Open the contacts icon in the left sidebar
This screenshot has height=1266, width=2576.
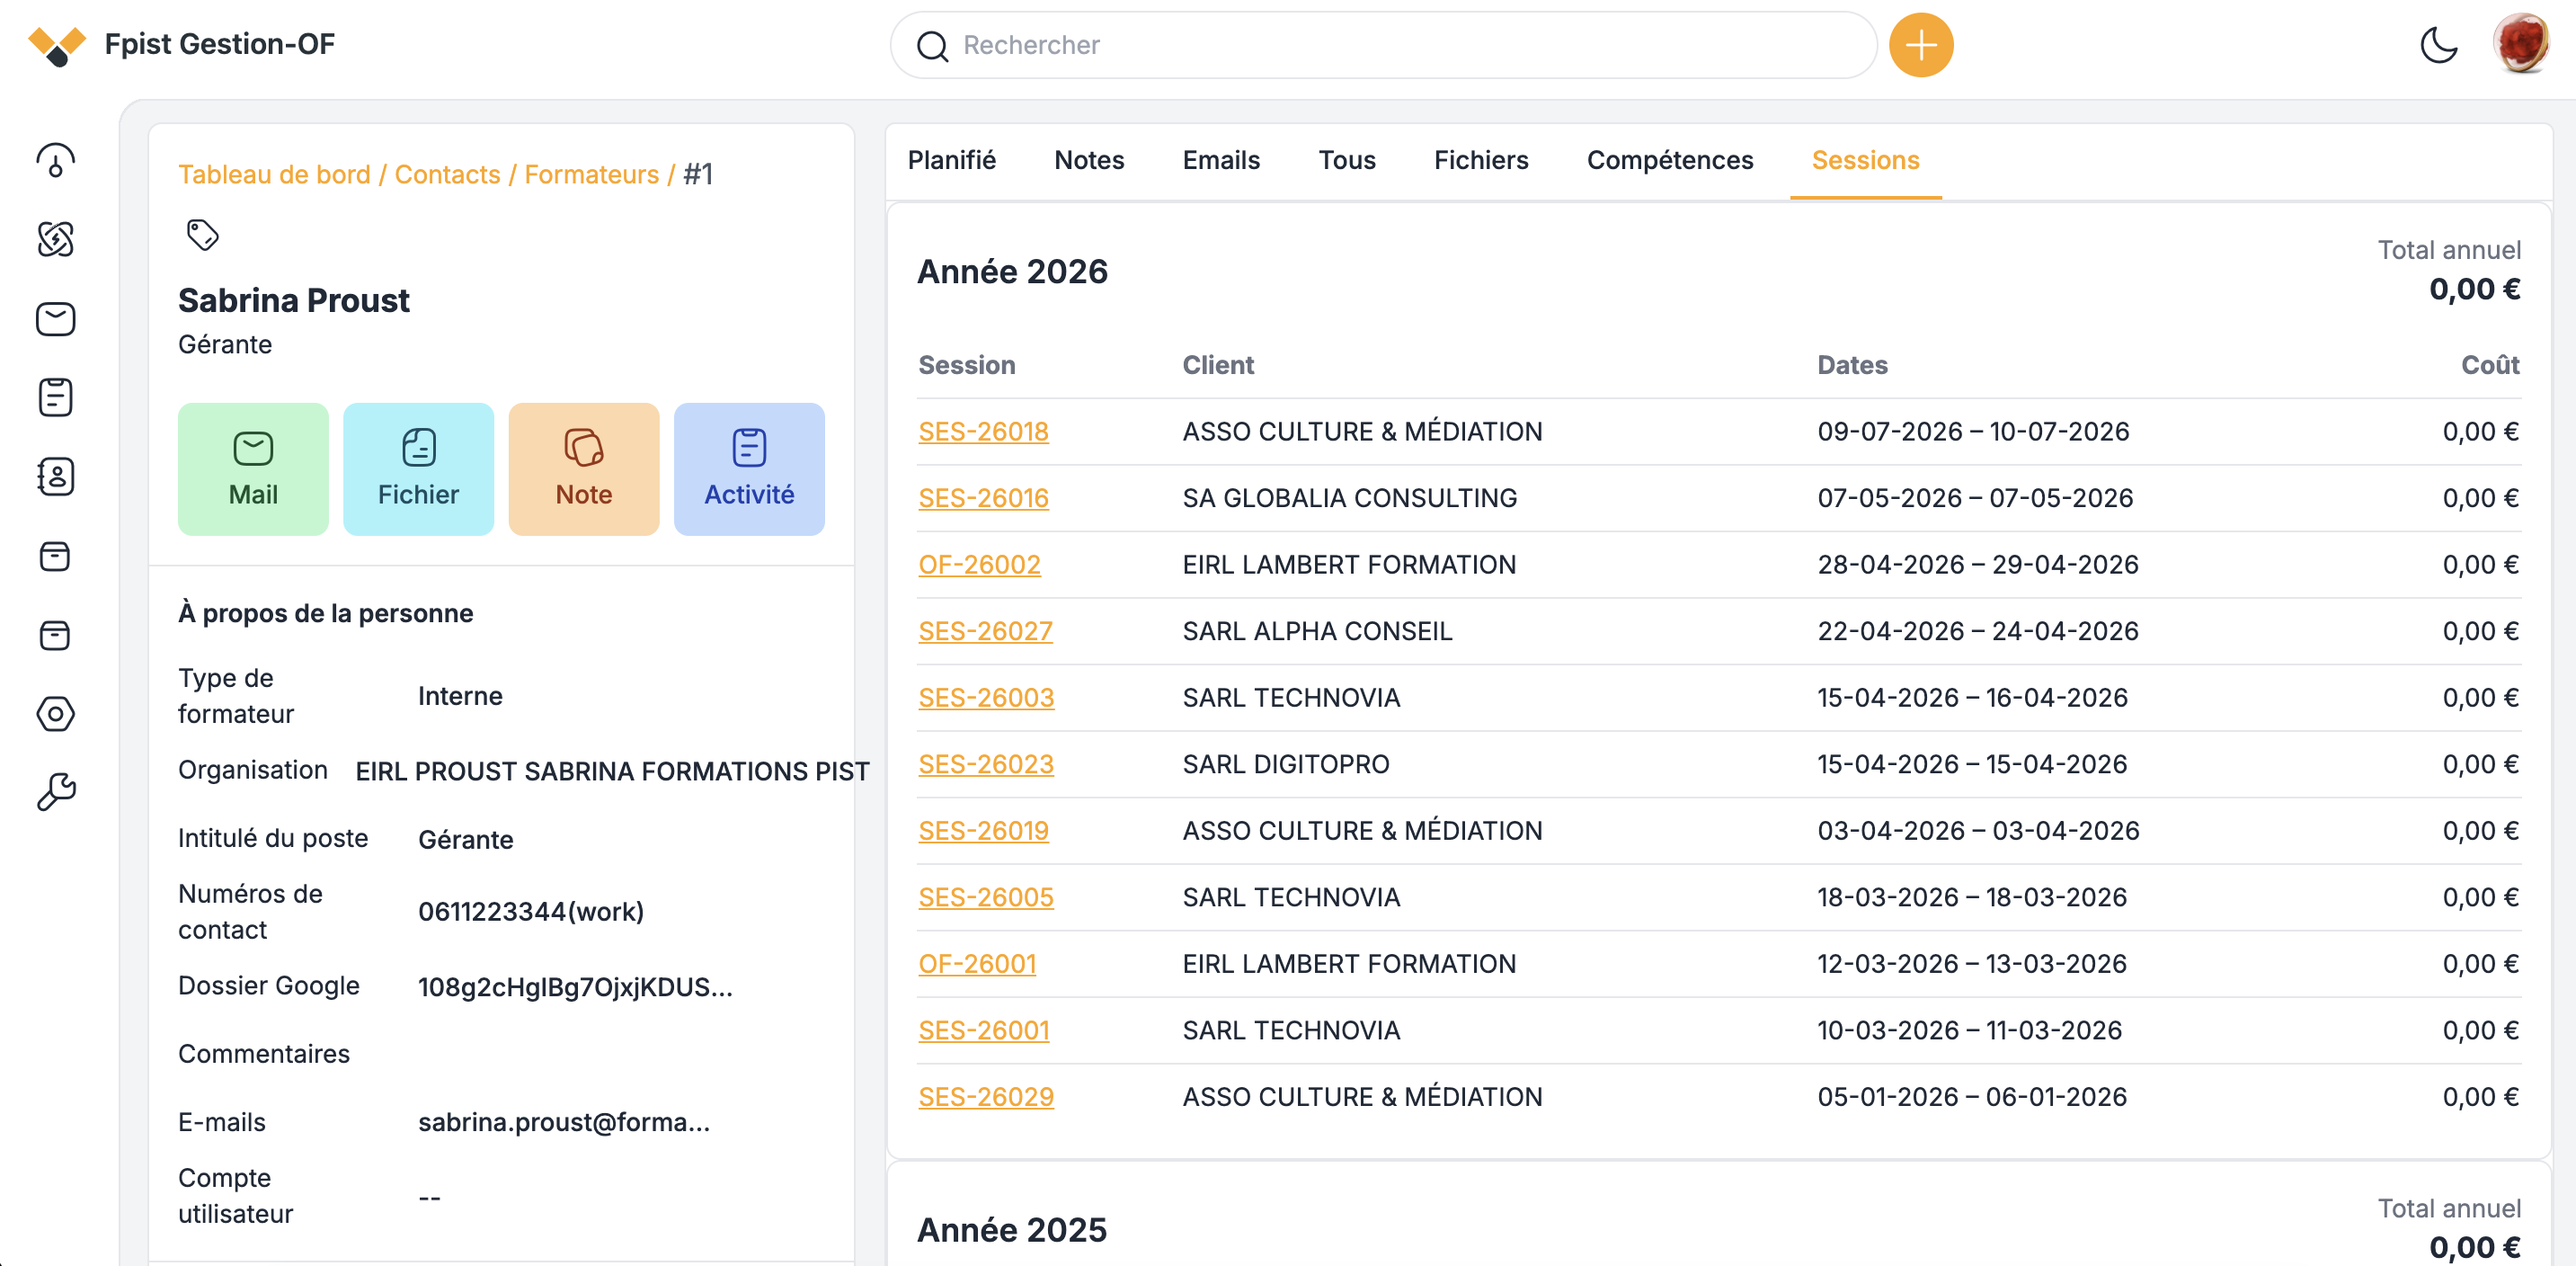pyautogui.click(x=56, y=477)
